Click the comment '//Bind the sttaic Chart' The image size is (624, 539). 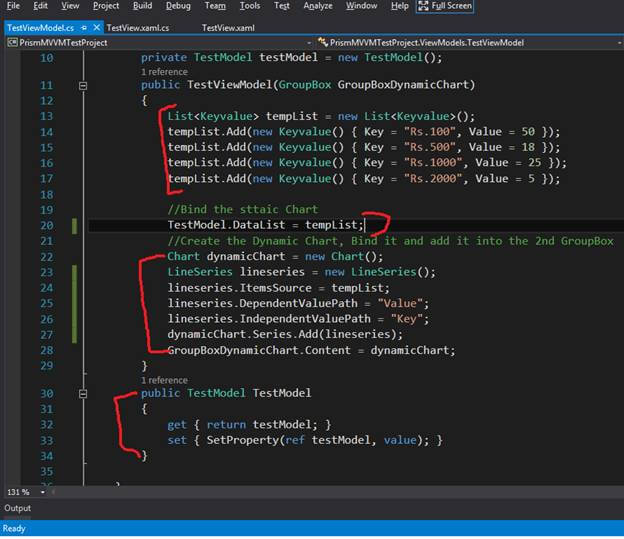[243, 209]
